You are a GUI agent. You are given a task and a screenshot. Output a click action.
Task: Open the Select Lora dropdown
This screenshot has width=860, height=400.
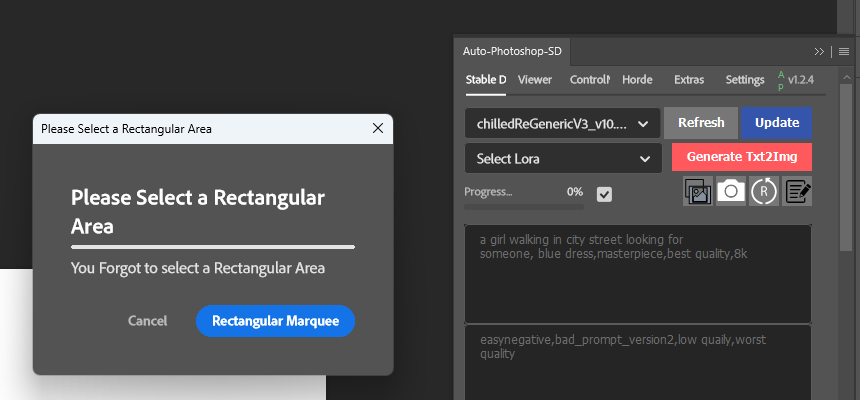[x=563, y=159]
